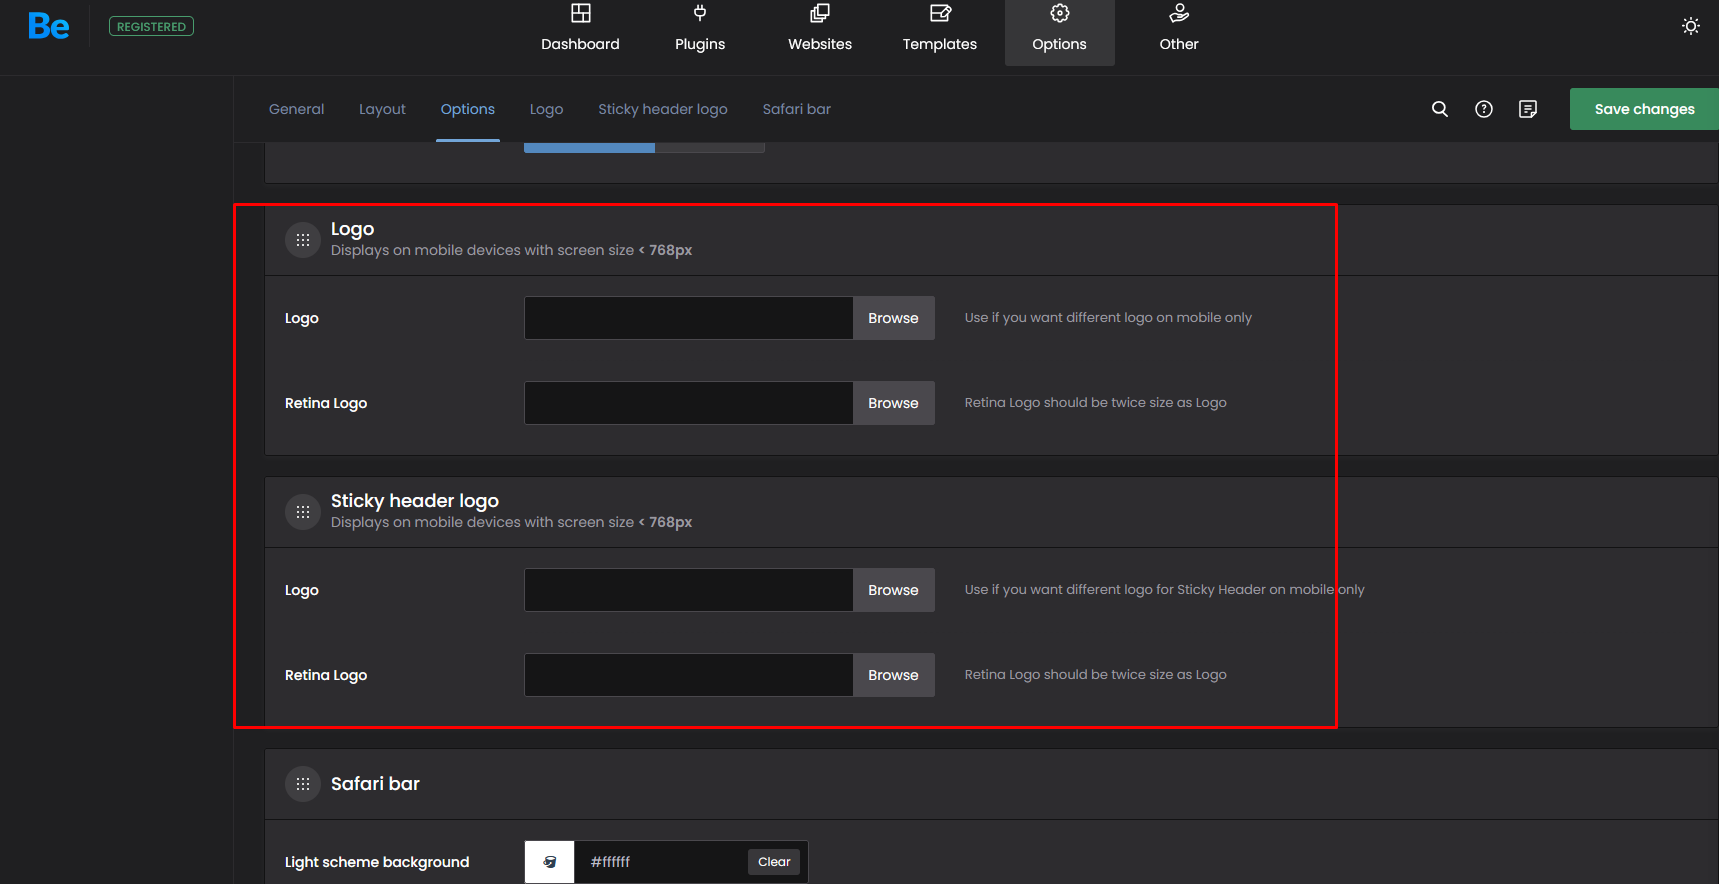Select the Options sub tab
Image resolution: width=1719 pixels, height=884 pixels.
468,109
